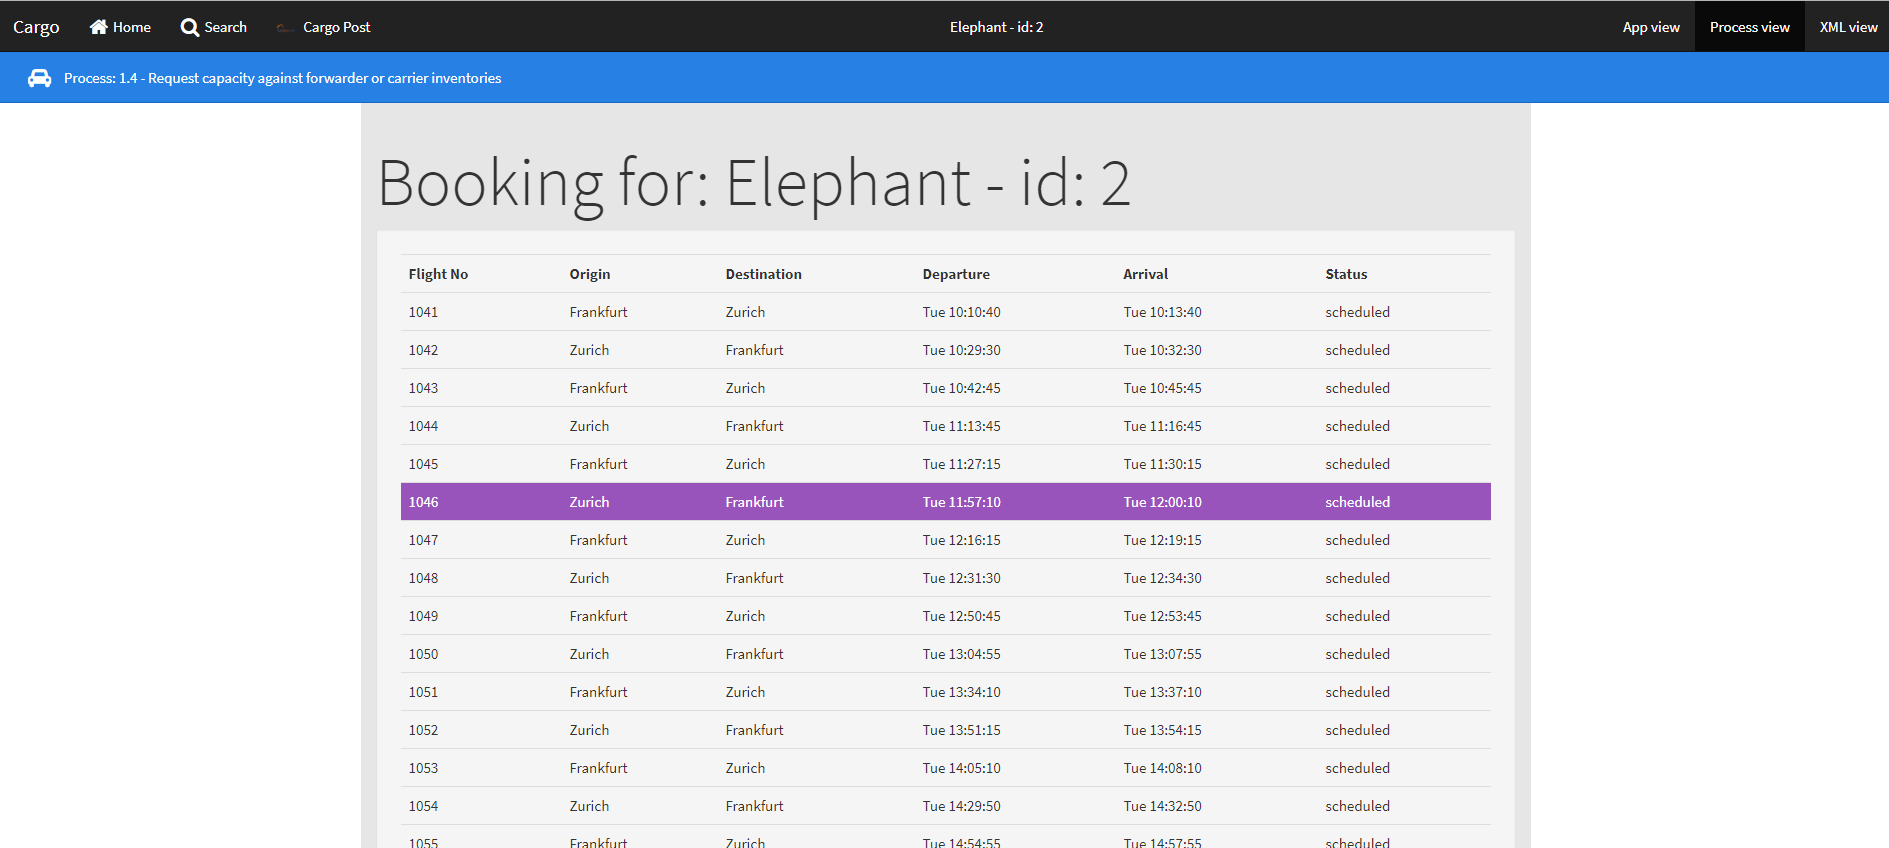
Task: Click the small Cargo Post icon
Action: pyautogui.click(x=285, y=28)
